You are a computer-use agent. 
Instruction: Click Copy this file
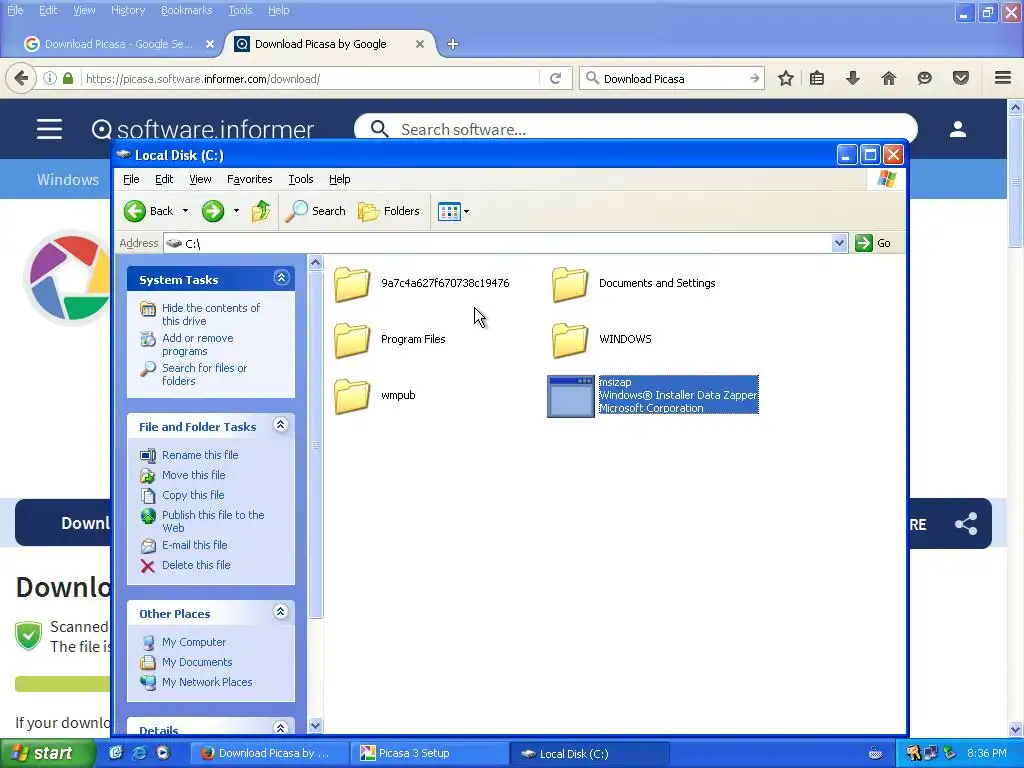(x=193, y=495)
